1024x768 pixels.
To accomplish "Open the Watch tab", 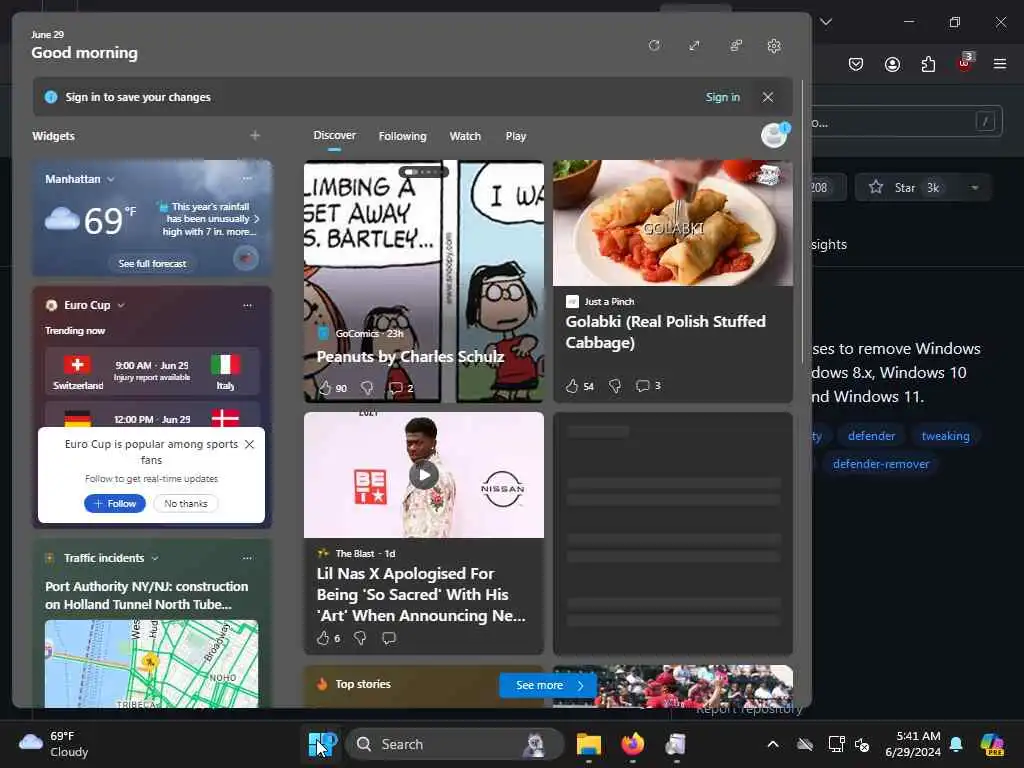I will point(465,136).
